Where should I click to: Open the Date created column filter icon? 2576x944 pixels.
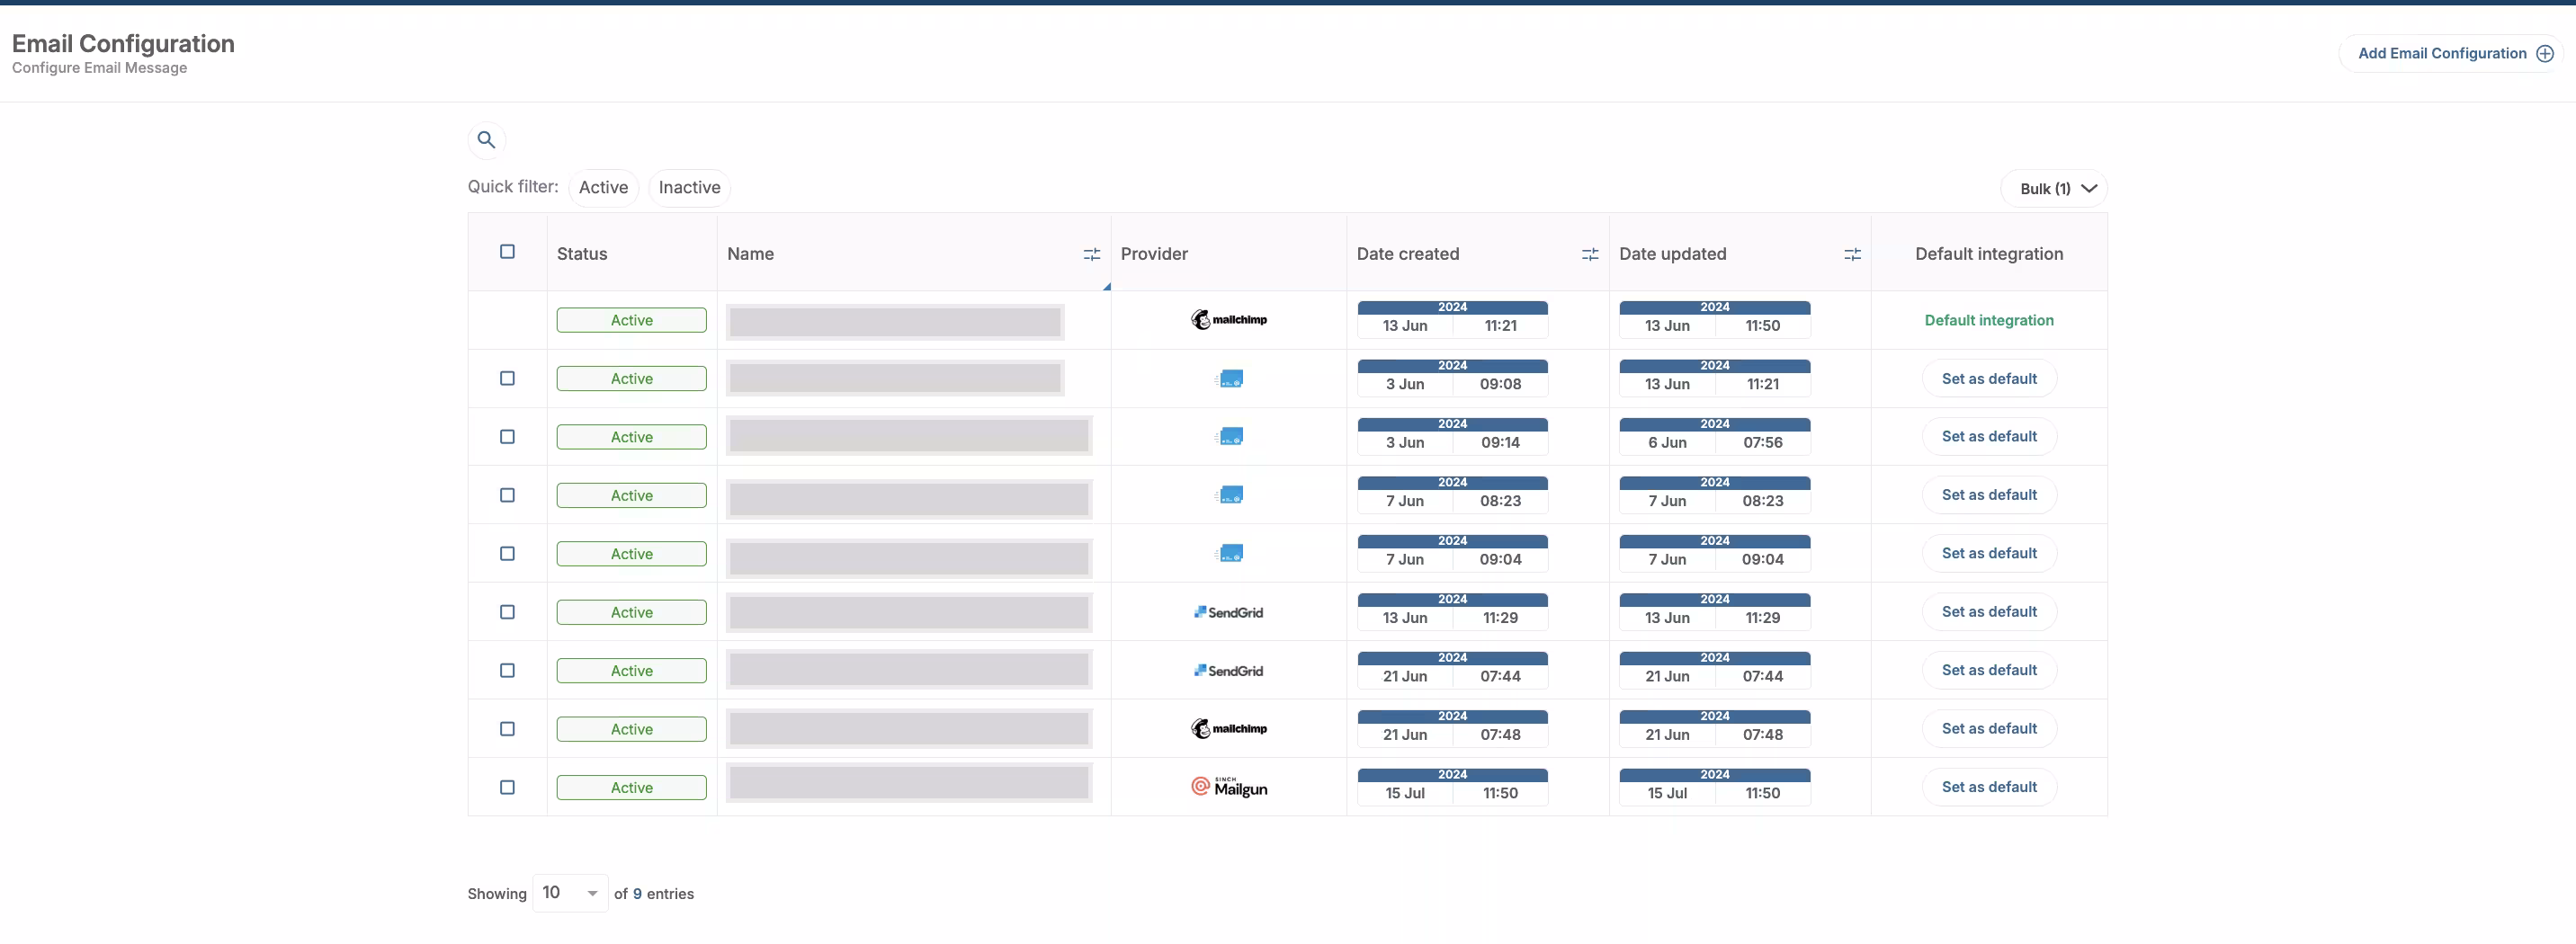point(1589,254)
